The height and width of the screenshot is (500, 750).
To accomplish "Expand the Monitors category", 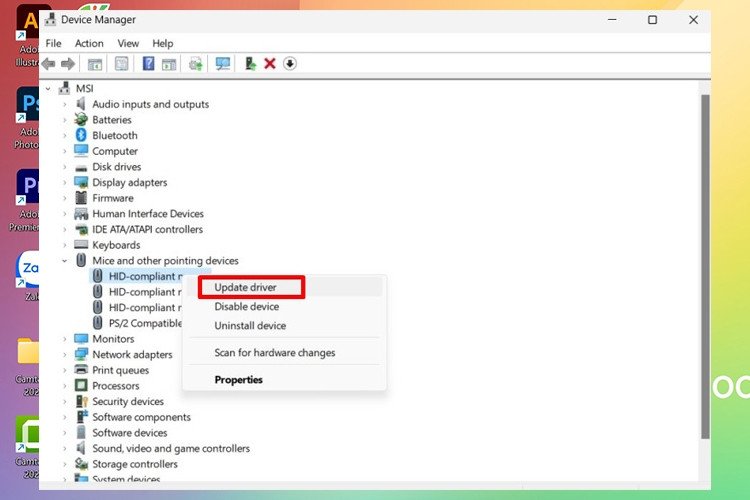I will pos(65,339).
